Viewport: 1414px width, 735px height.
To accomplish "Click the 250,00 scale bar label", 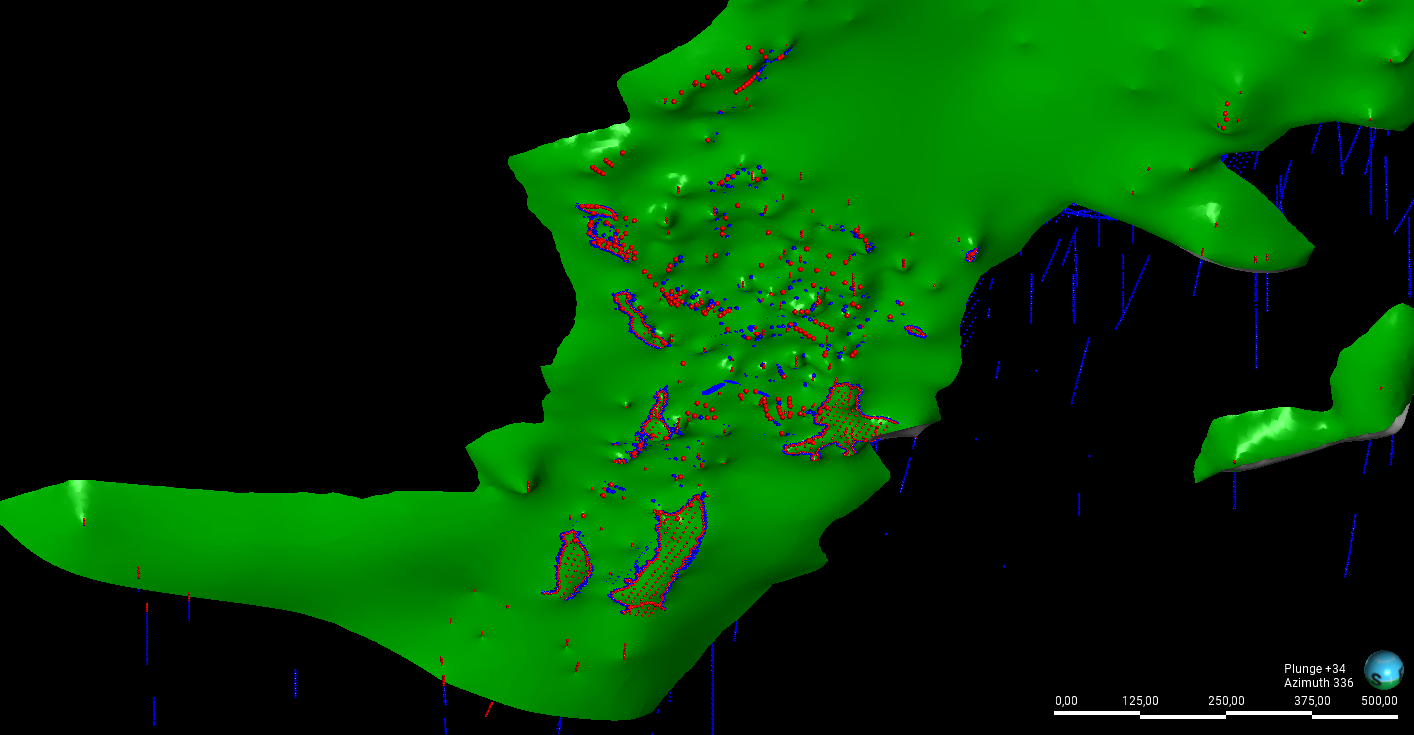I will click(x=1226, y=700).
